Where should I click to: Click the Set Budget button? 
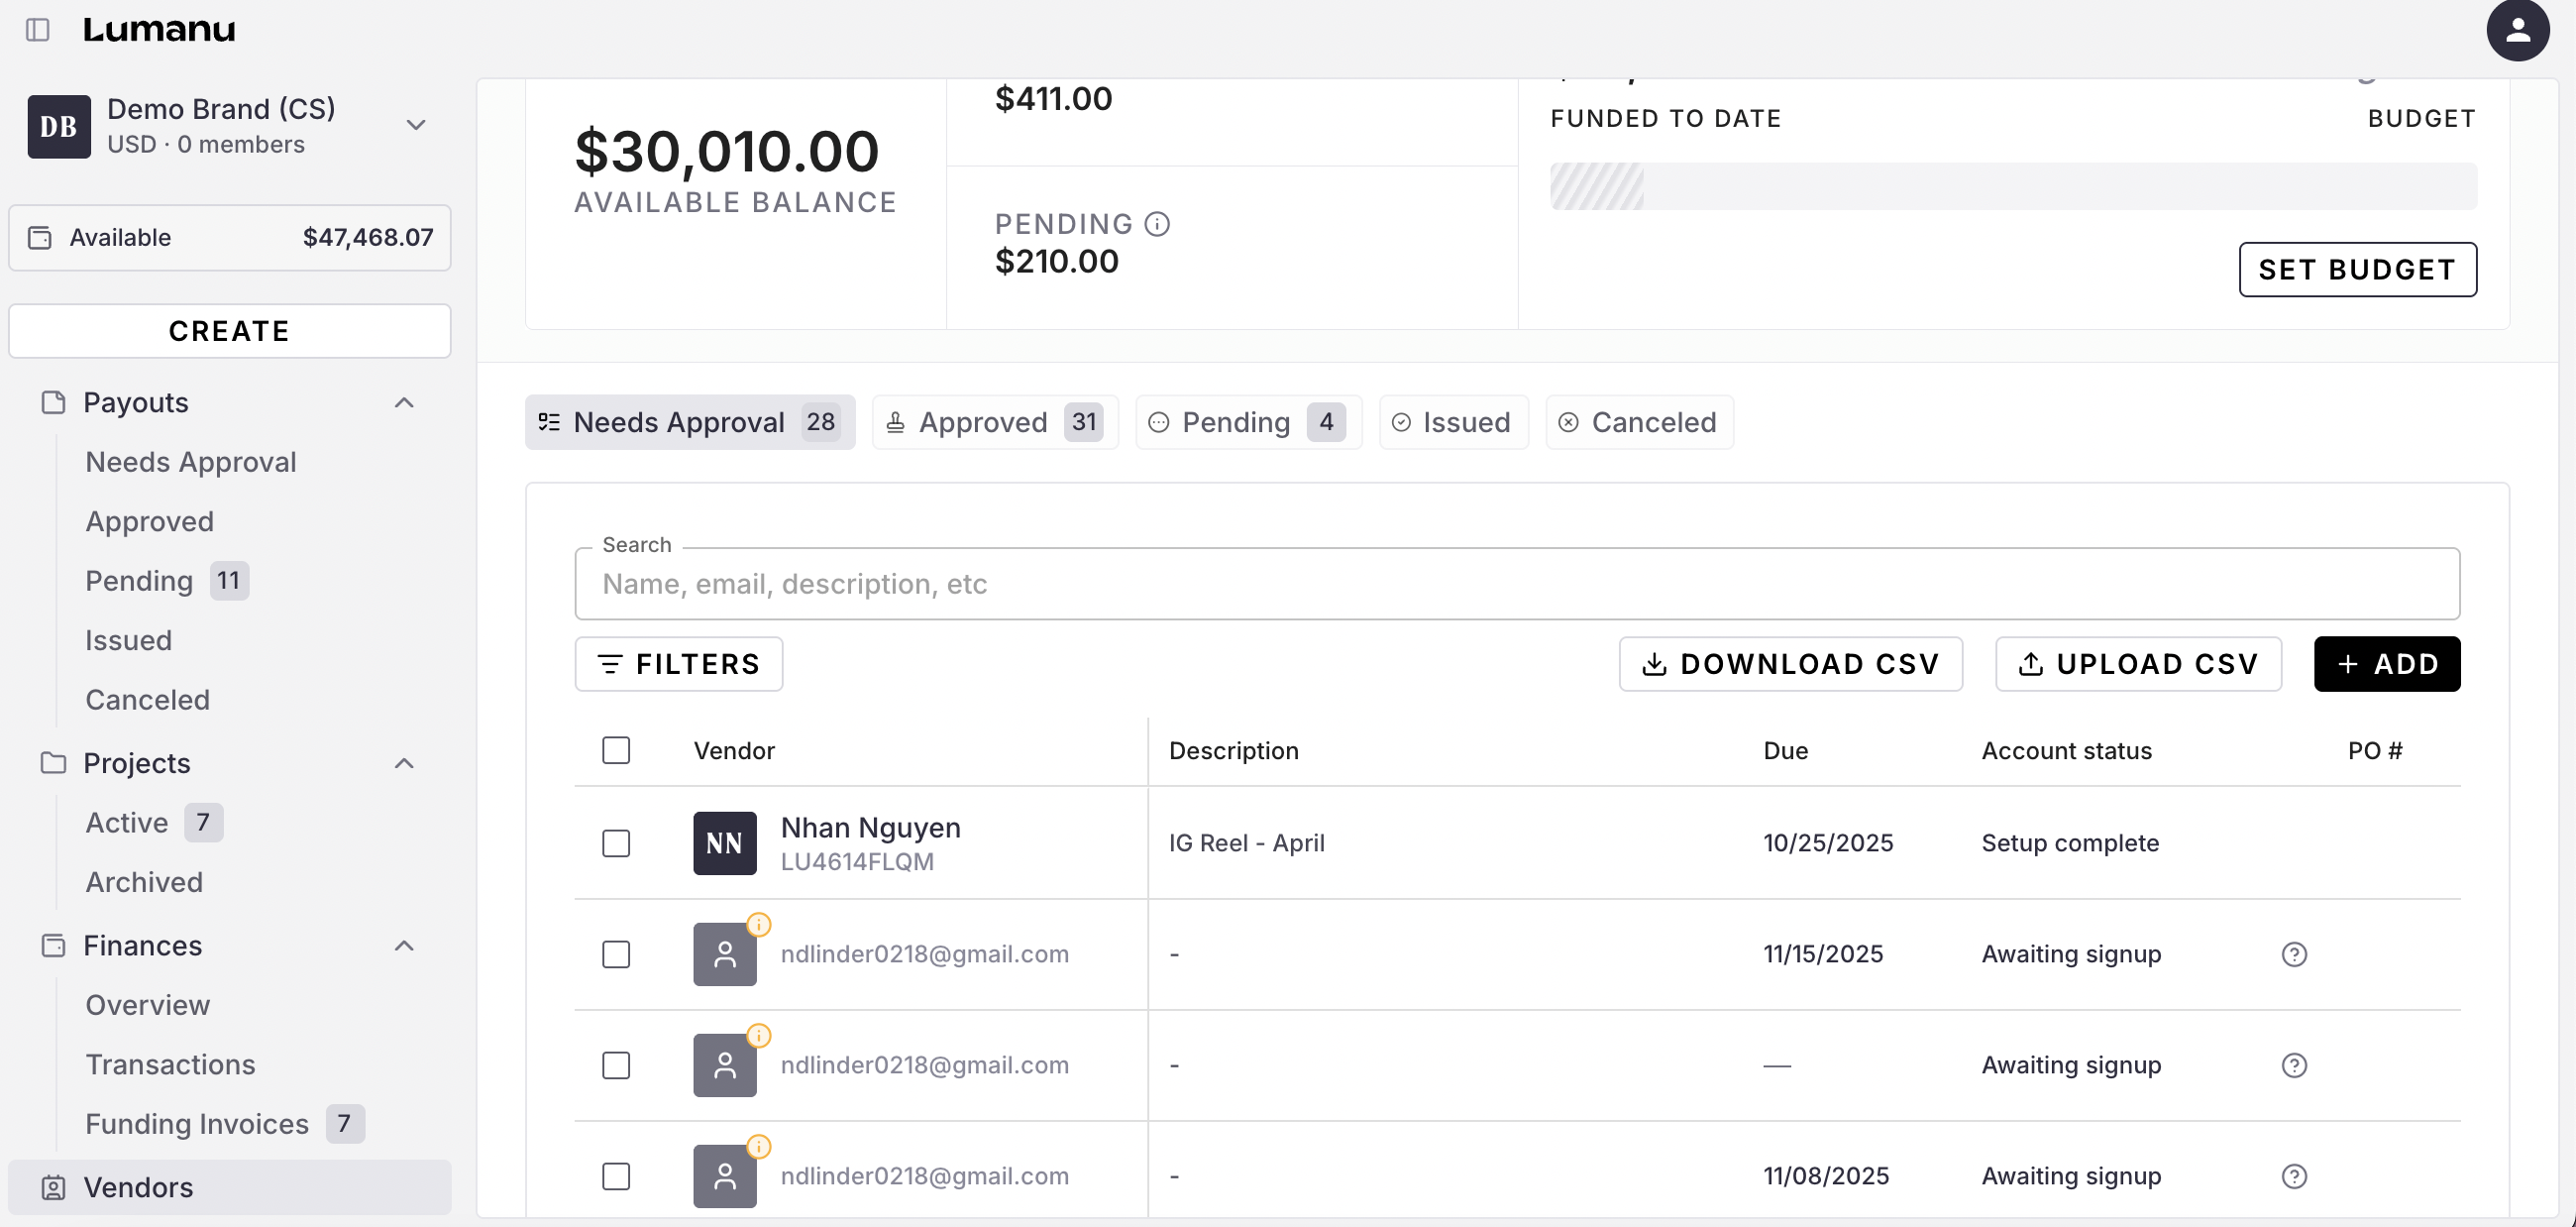pos(2357,269)
